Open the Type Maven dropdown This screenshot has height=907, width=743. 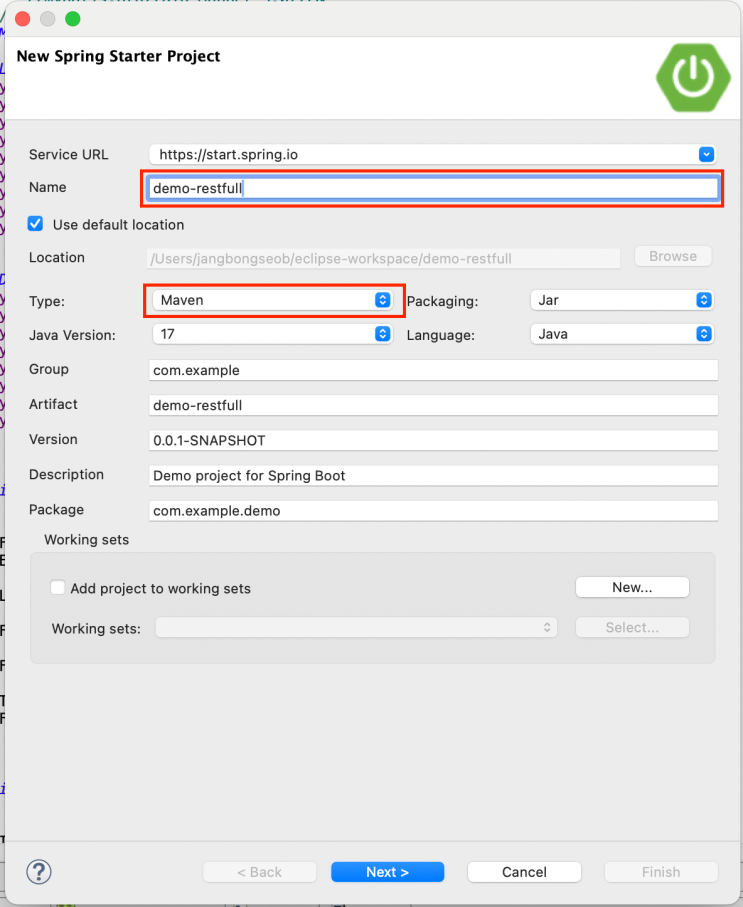point(273,300)
